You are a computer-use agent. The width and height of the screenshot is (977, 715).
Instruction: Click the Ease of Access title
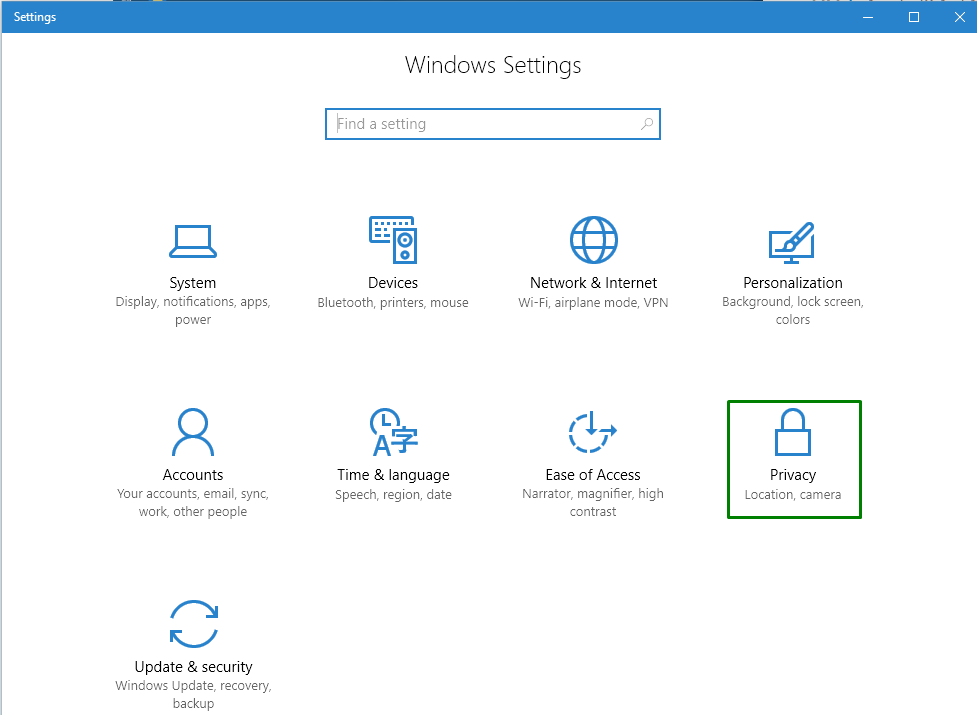click(x=593, y=475)
